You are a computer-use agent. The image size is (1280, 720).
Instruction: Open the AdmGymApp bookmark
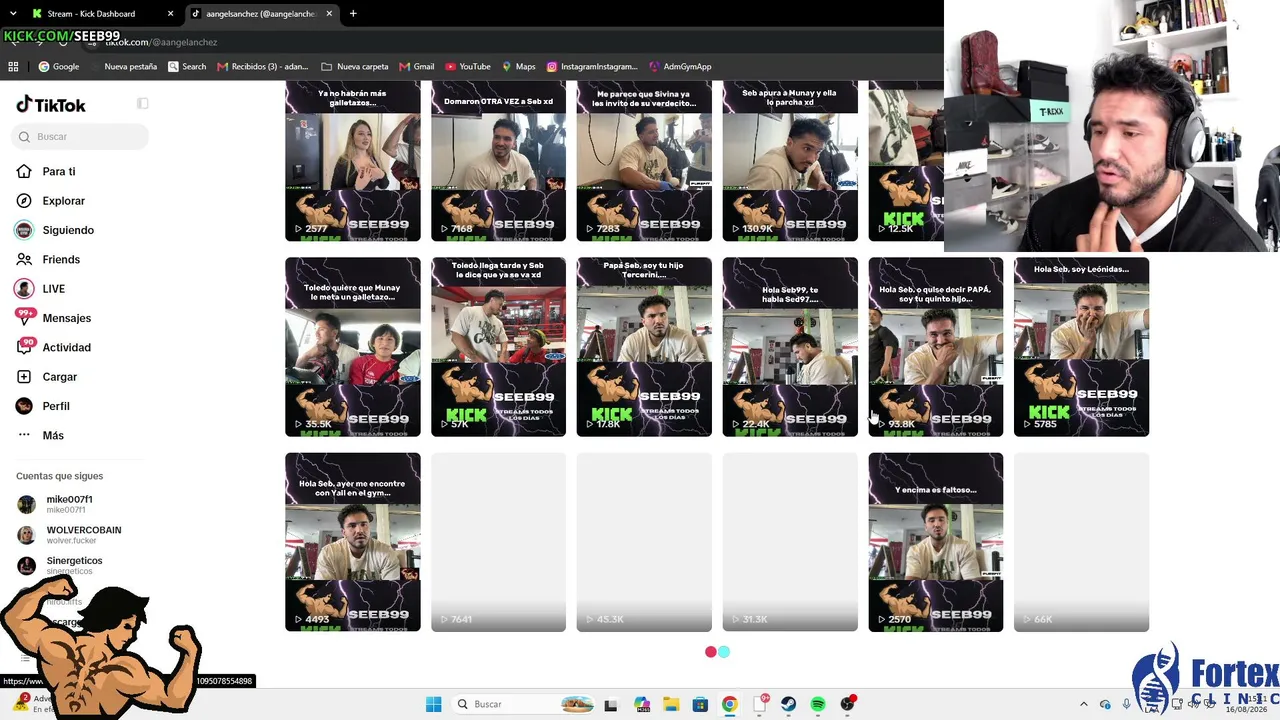click(x=680, y=67)
